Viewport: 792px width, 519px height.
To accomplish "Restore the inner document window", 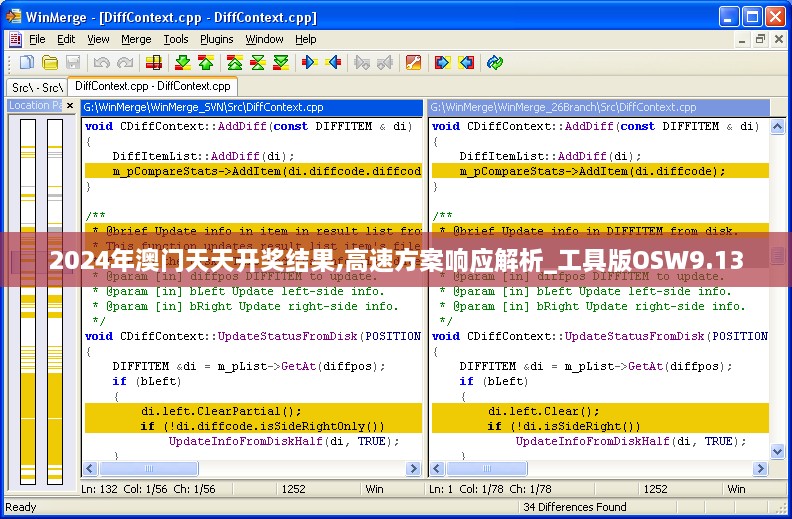I will click(760, 39).
